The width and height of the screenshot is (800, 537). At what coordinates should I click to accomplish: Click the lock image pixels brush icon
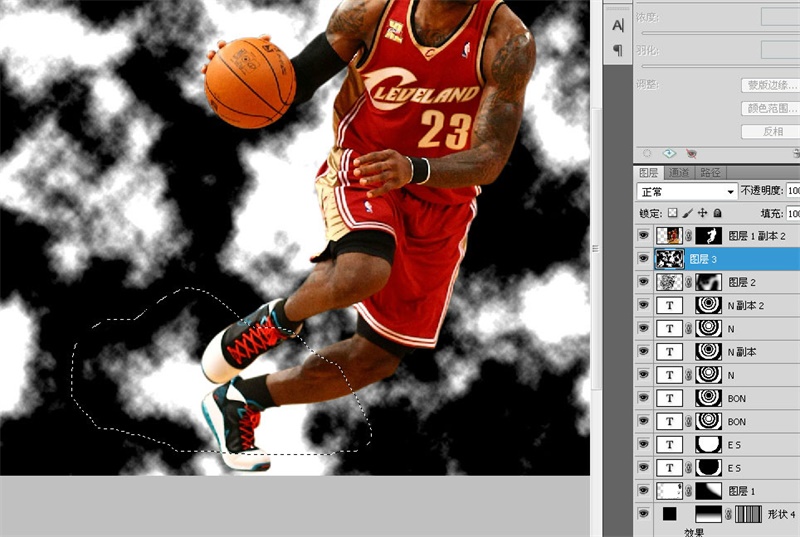[688, 213]
